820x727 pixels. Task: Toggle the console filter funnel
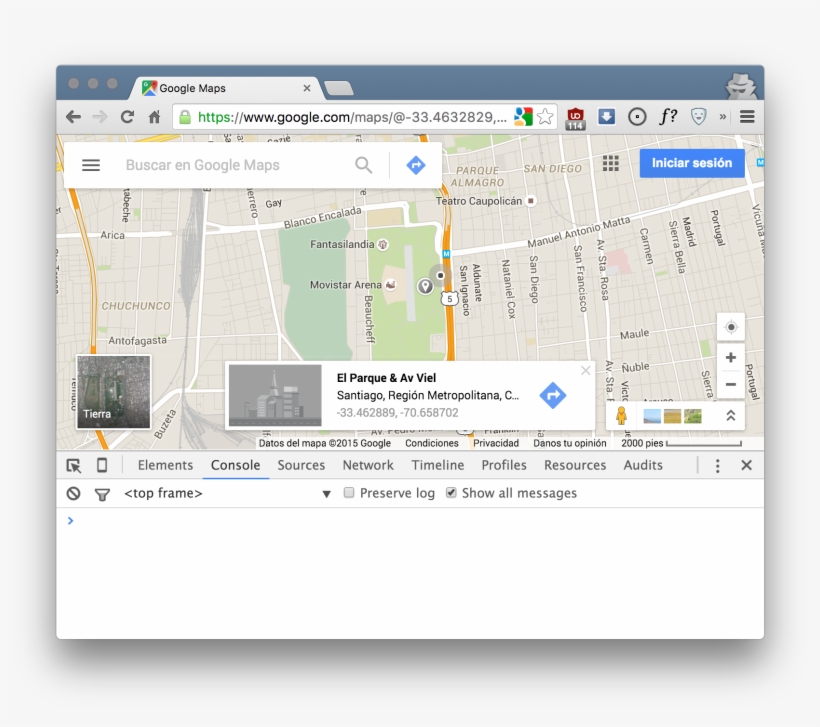(102, 494)
